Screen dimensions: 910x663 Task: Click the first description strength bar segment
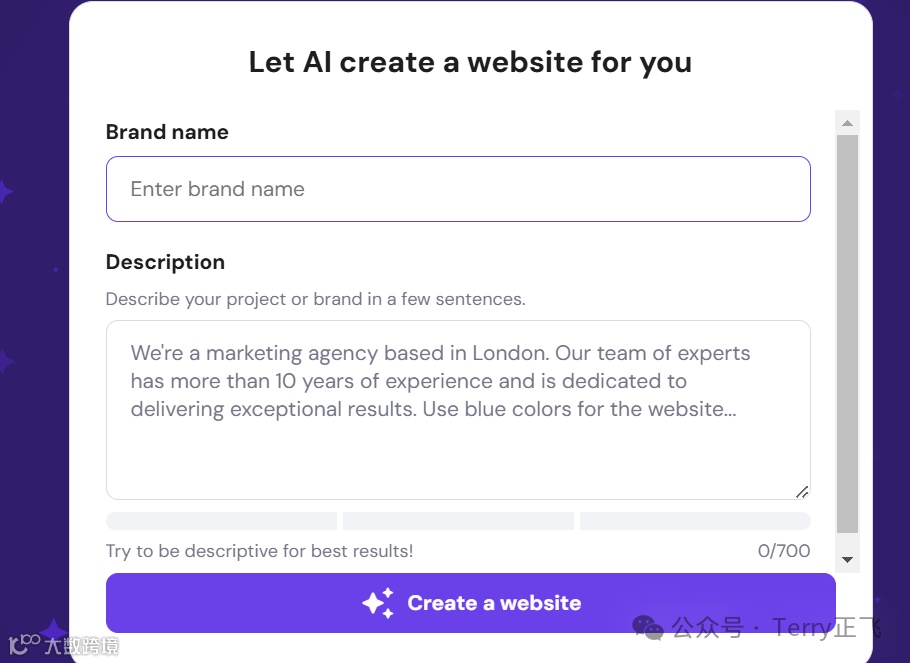tap(221, 521)
